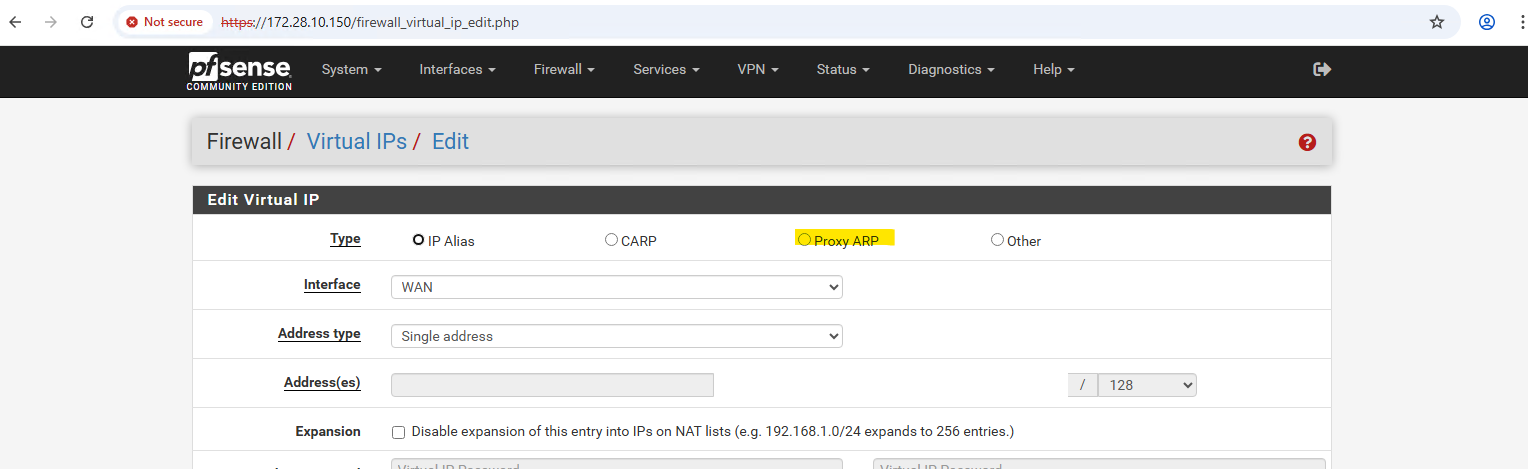Screen dimensions: 1528x469
Task: Reload the page with the refresh icon
Action: pos(87,22)
